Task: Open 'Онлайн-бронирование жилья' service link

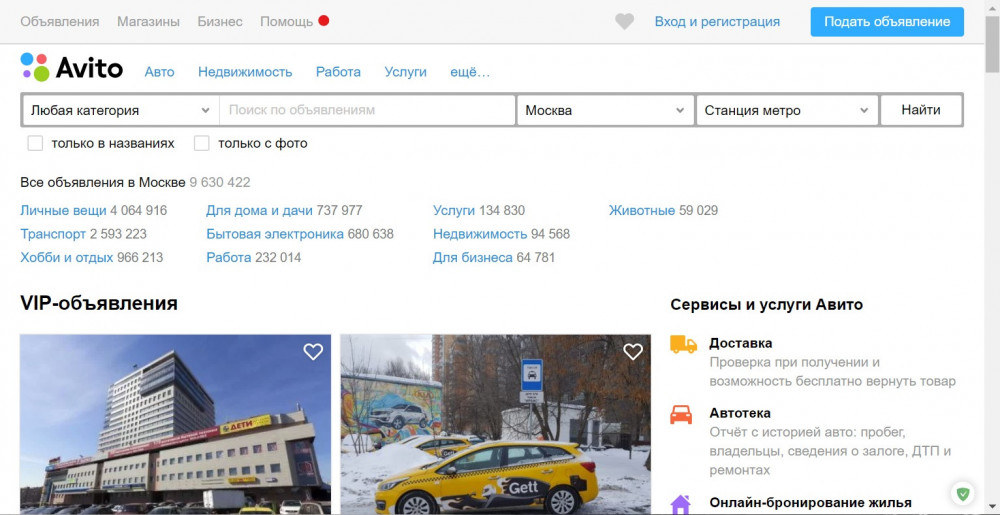Action: (x=810, y=503)
